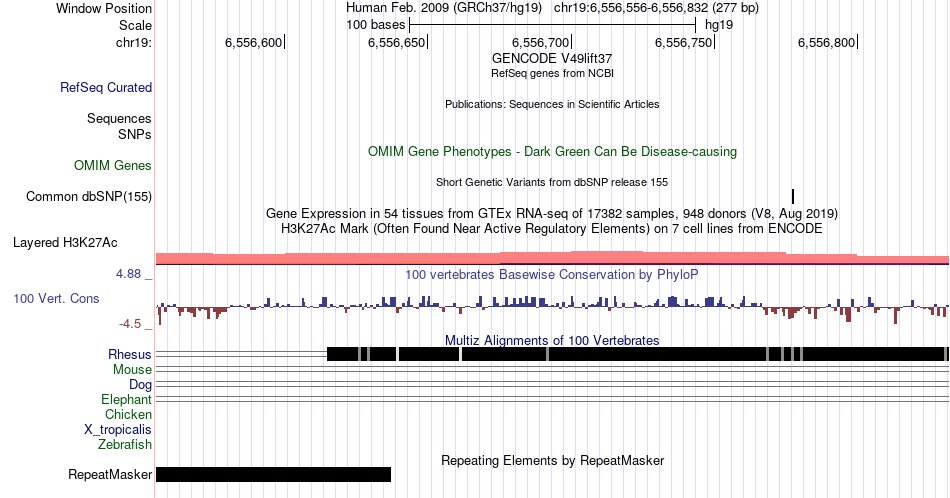Click the Zebrafish species label

click(x=125, y=445)
